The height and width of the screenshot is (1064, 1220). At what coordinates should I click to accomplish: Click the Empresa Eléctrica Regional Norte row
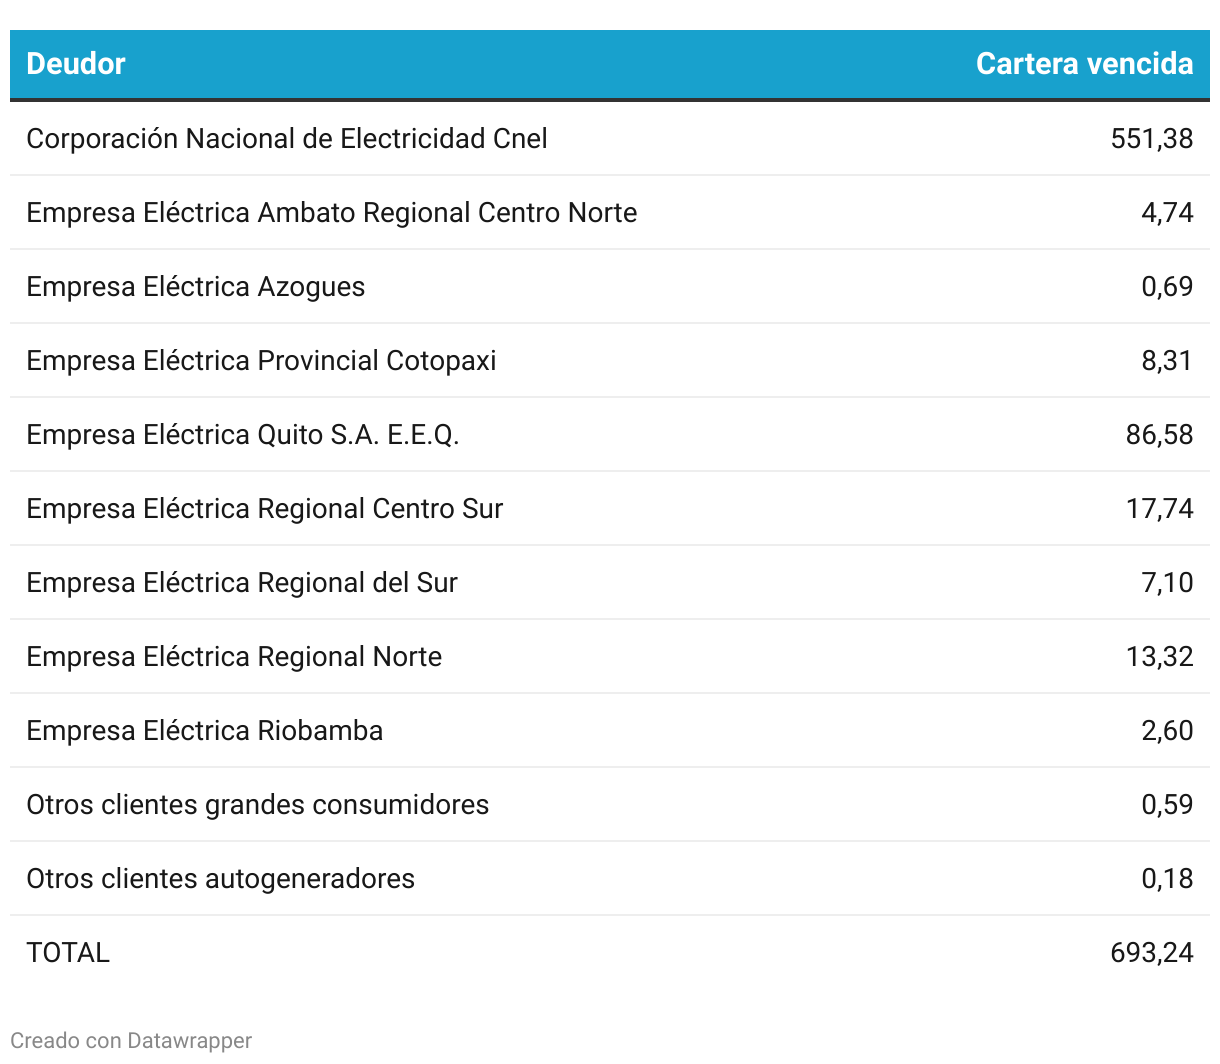click(x=234, y=657)
